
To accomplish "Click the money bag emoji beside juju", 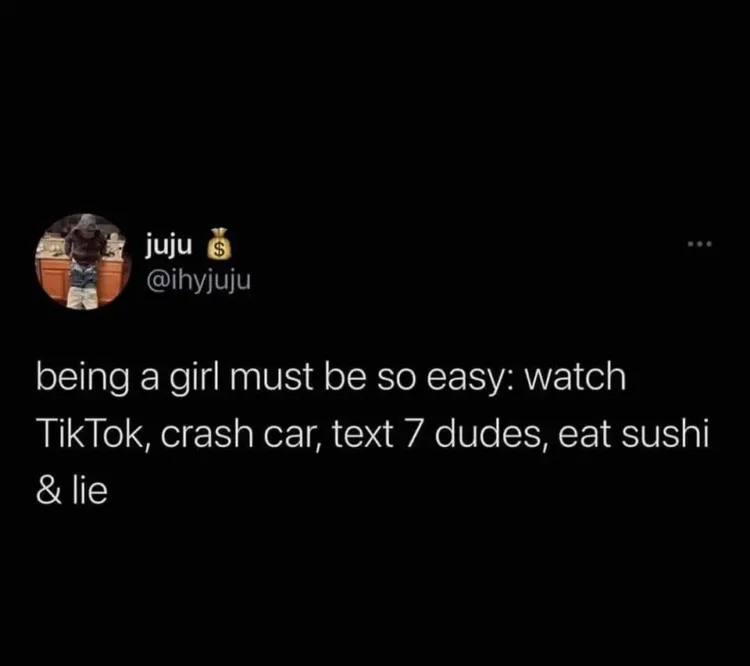I will click(218, 245).
